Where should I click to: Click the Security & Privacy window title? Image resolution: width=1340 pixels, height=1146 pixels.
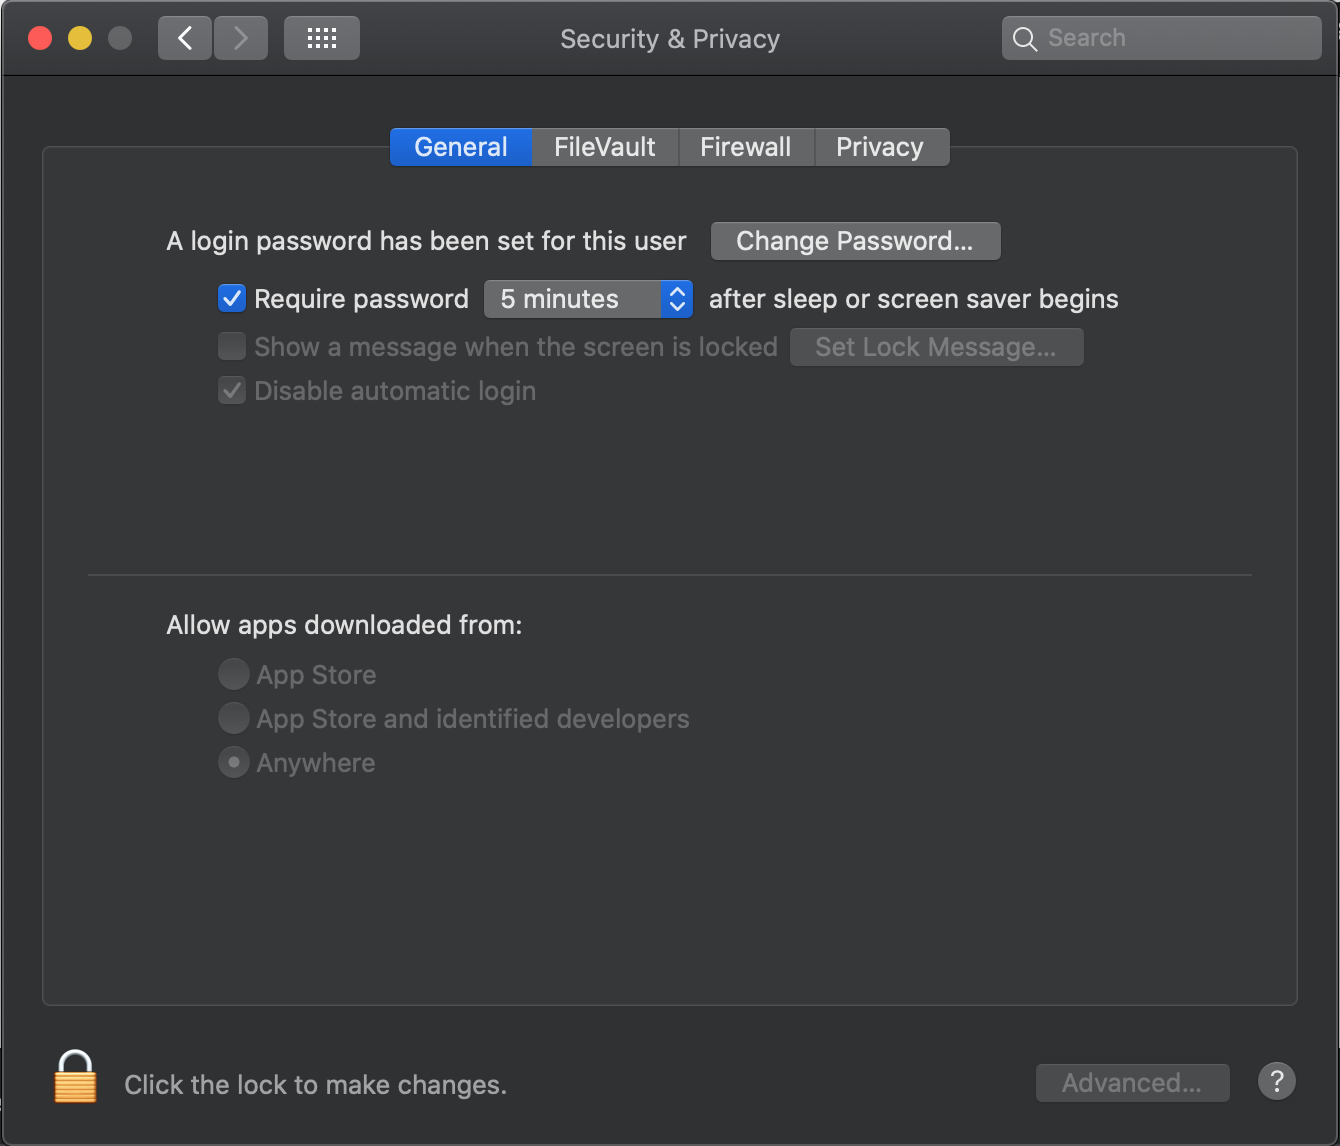670,39
